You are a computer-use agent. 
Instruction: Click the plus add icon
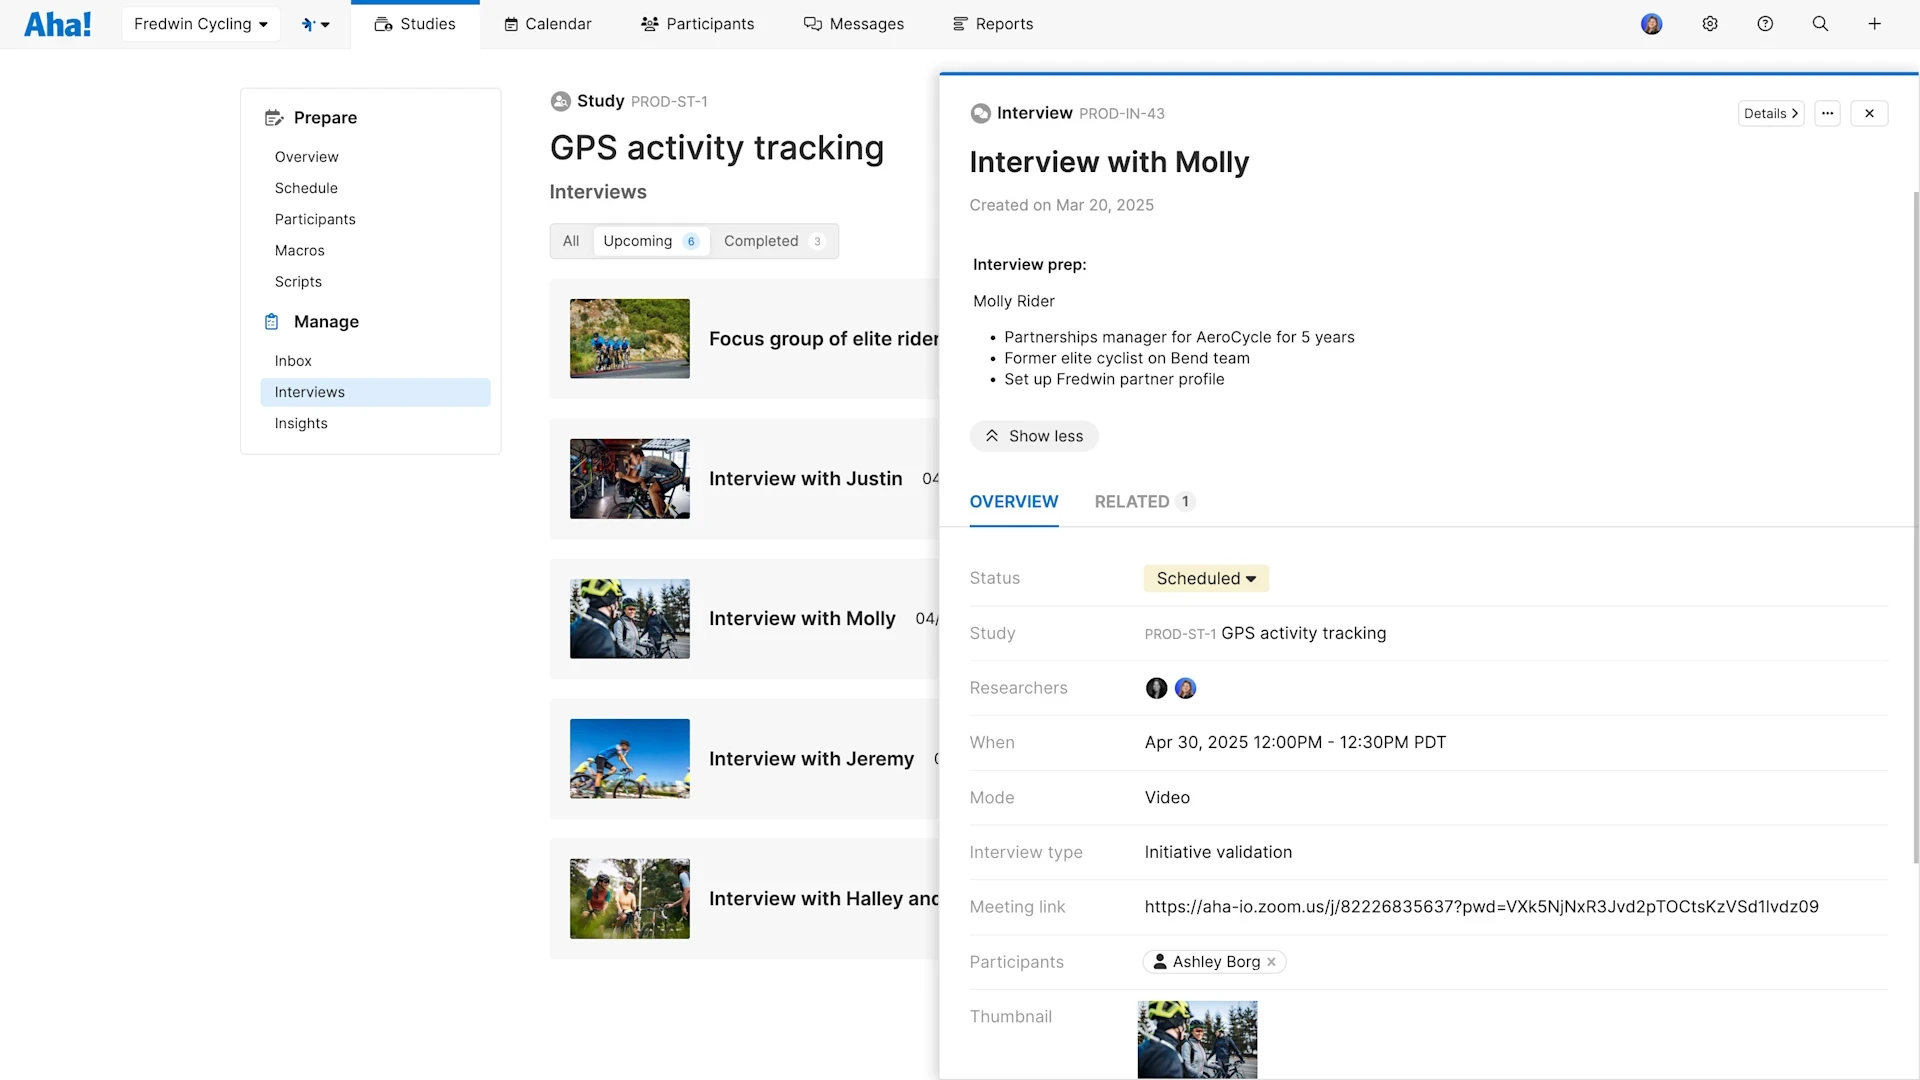coord(1874,24)
